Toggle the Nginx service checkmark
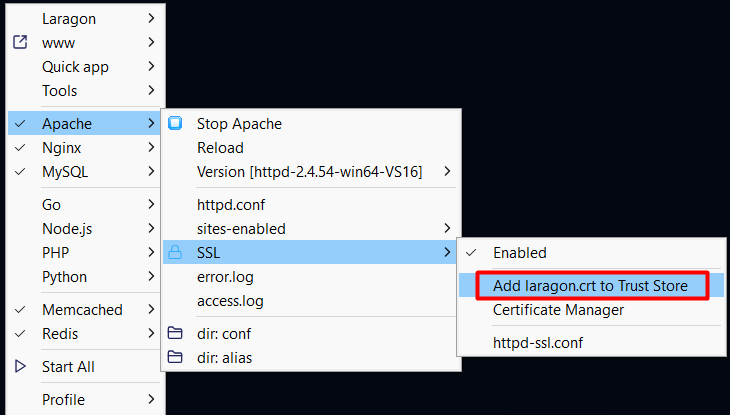 coord(20,148)
